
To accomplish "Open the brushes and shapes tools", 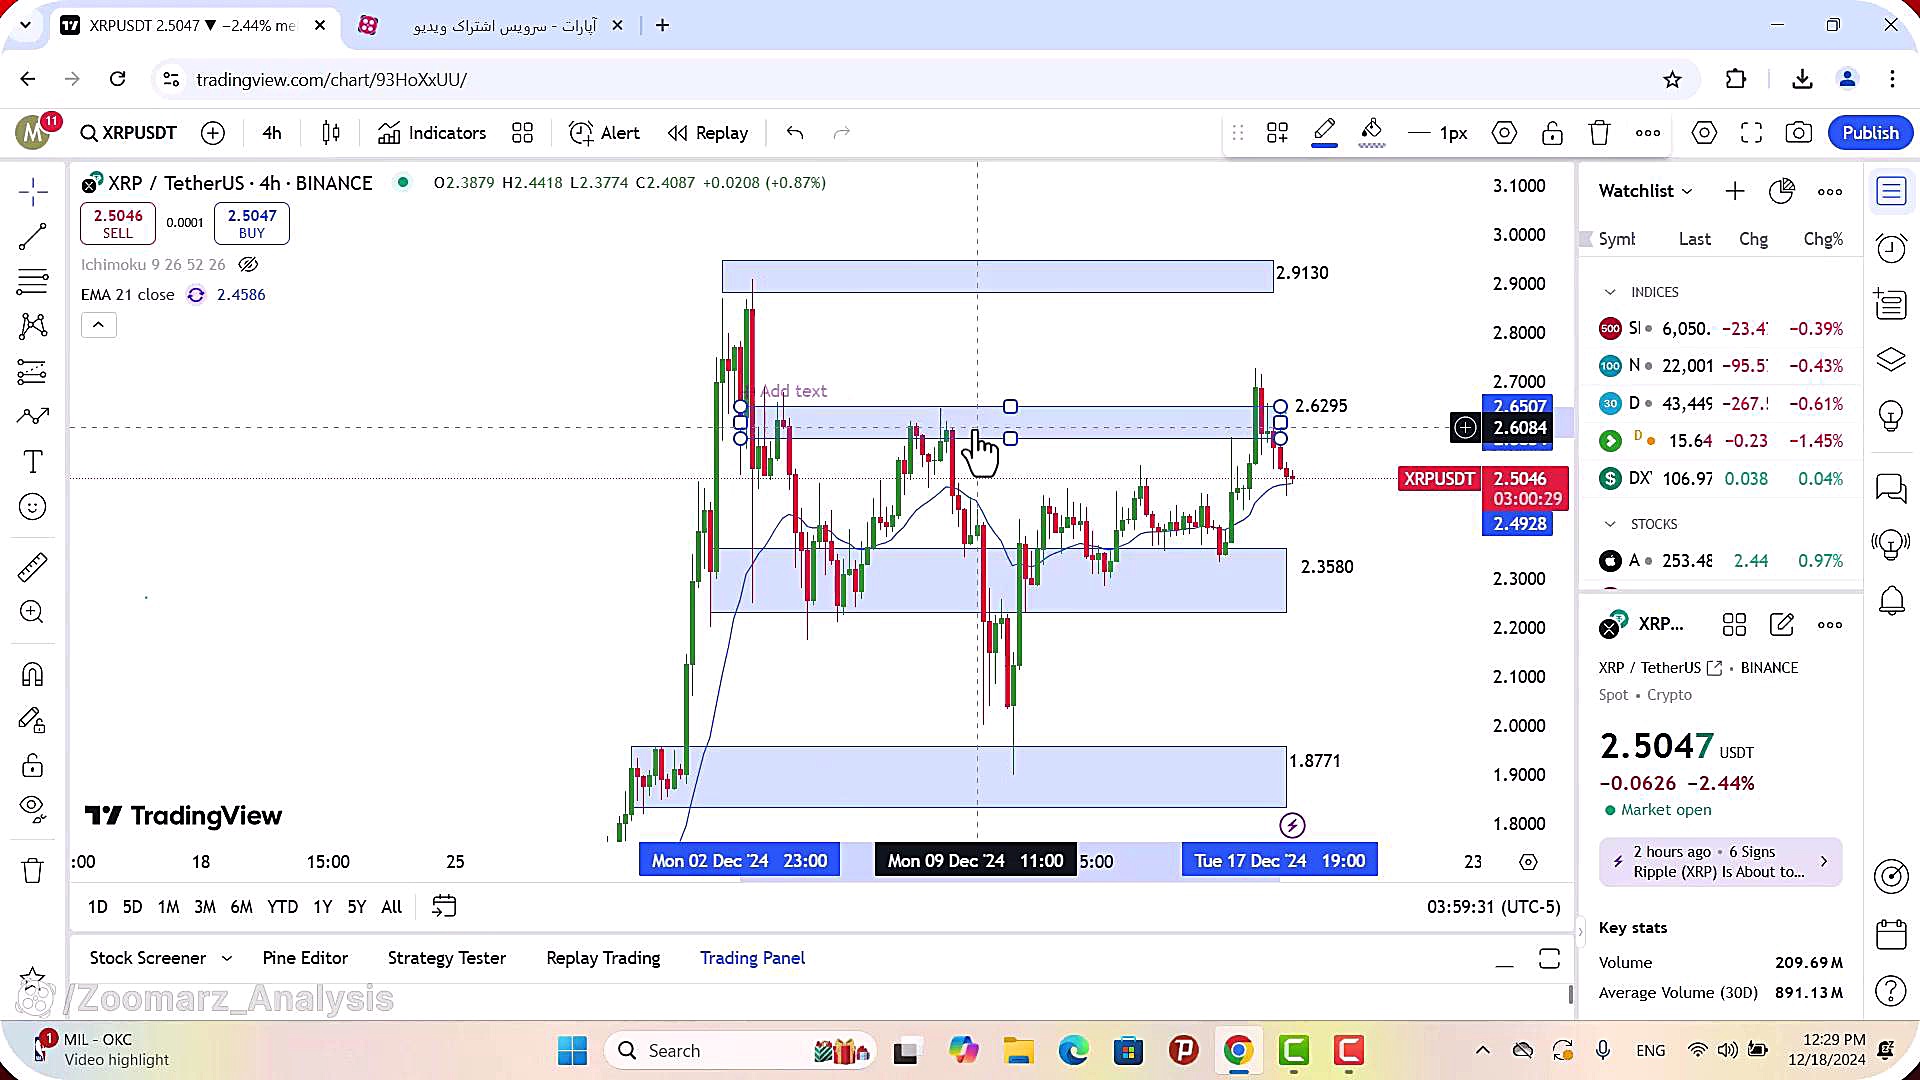I will [32, 416].
